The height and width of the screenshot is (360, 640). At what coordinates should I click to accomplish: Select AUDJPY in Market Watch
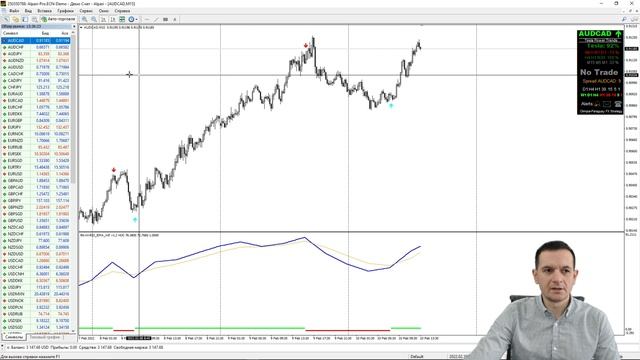click(x=36, y=54)
